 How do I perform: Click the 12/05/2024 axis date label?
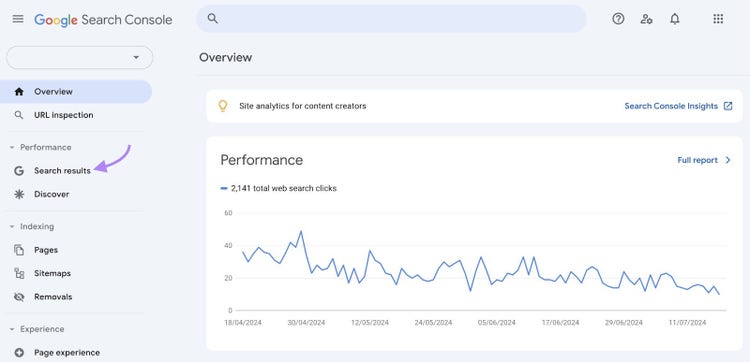[370, 323]
